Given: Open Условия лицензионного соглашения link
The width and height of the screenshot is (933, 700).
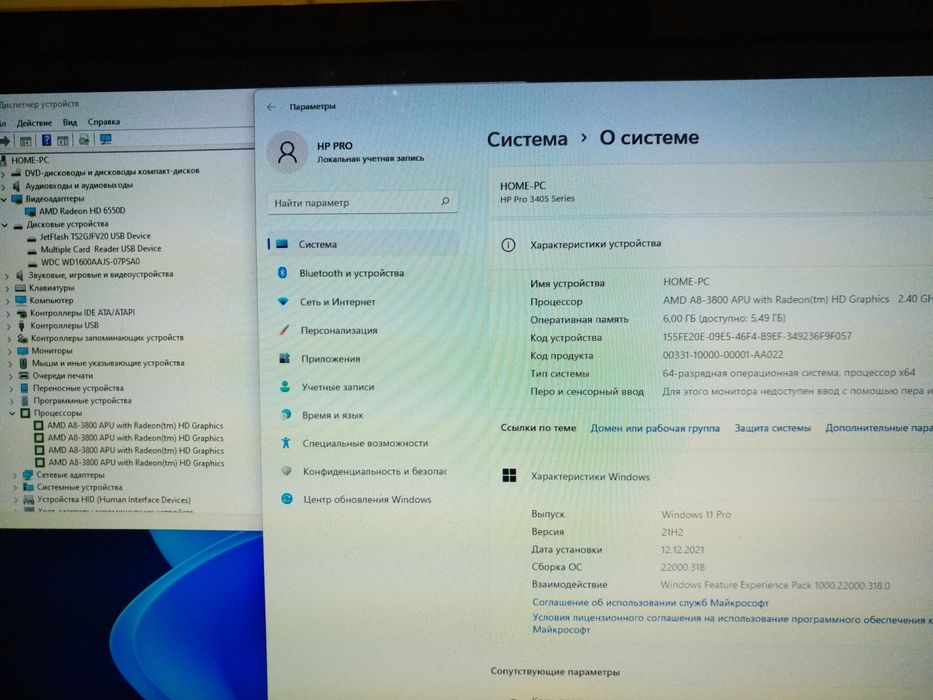Looking at the screenshot, I should click(732, 624).
